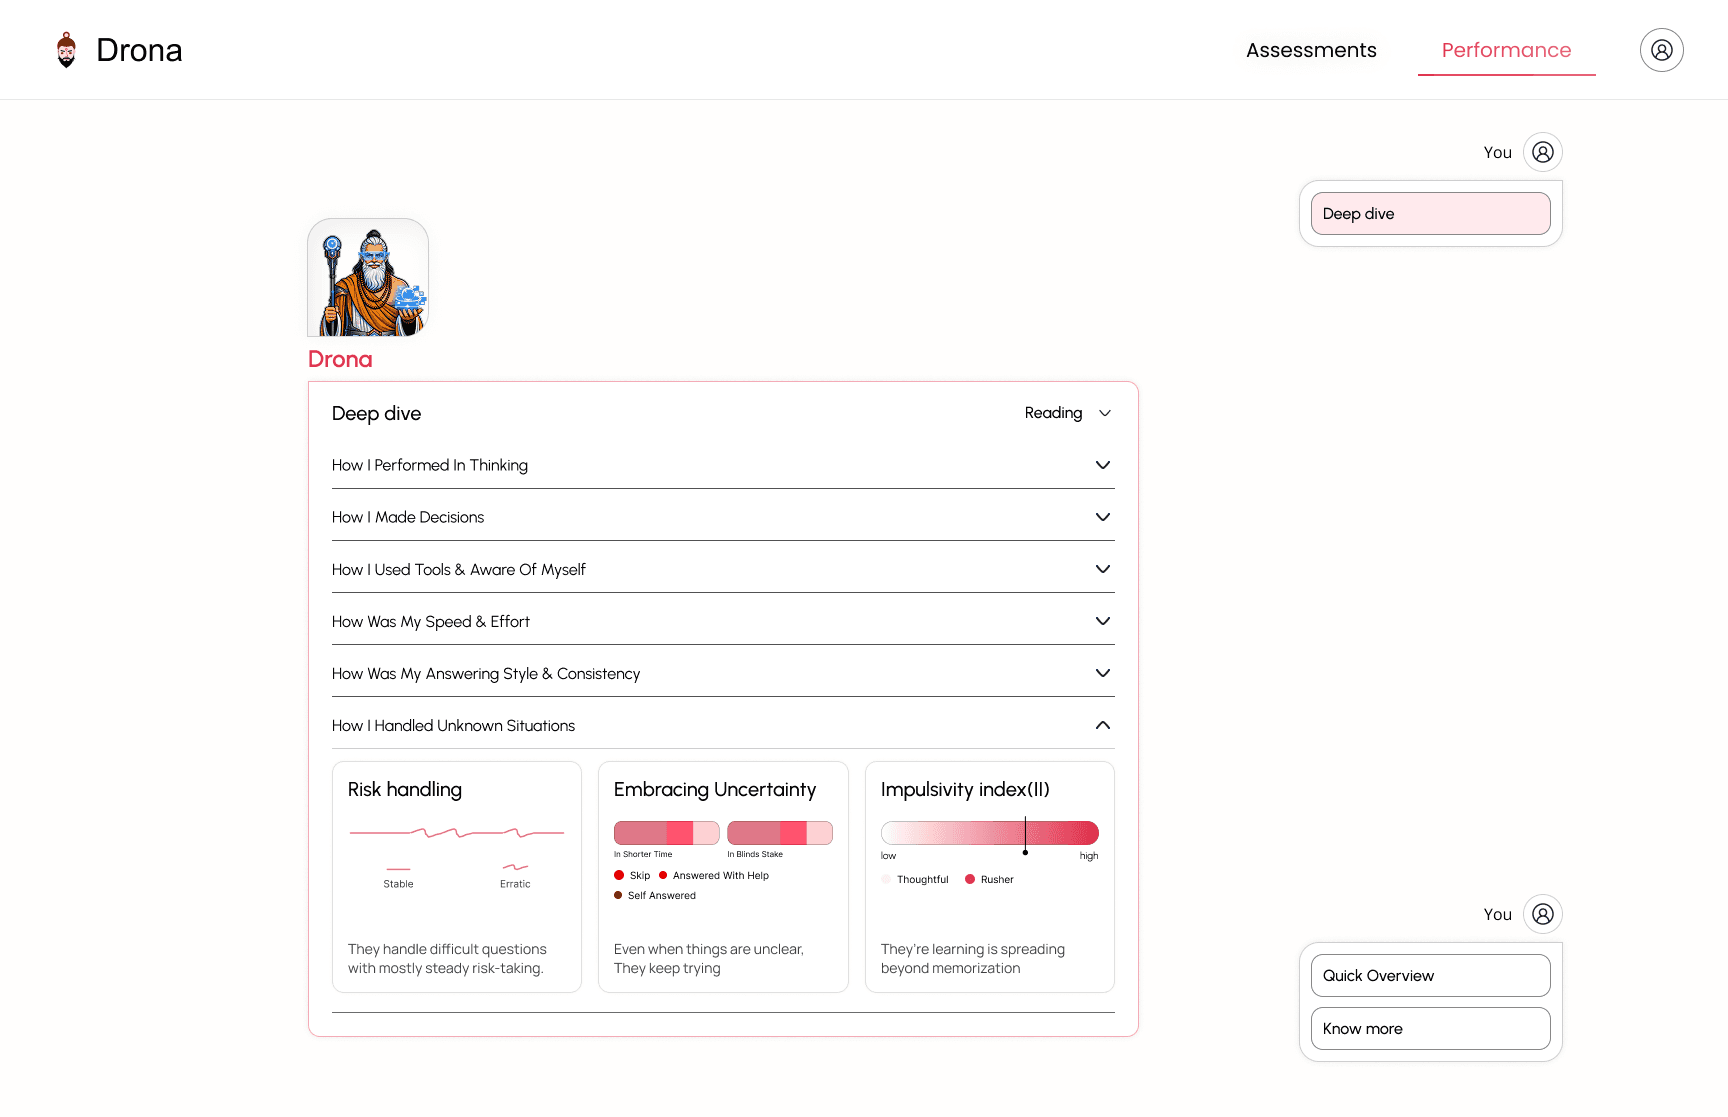Viewport: 1728px width, 1117px height.
Task: Click the Quick Overview button
Action: (x=1430, y=975)
